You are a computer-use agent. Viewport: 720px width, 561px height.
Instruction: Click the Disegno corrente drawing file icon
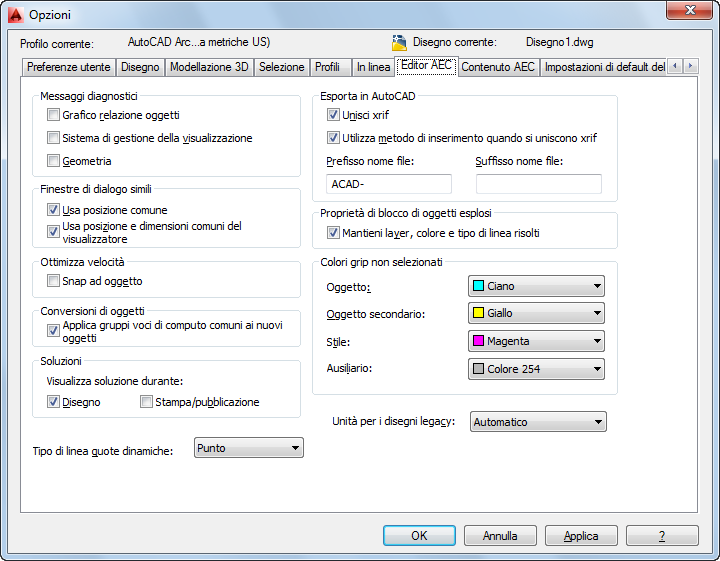click(x=399, y=43)
